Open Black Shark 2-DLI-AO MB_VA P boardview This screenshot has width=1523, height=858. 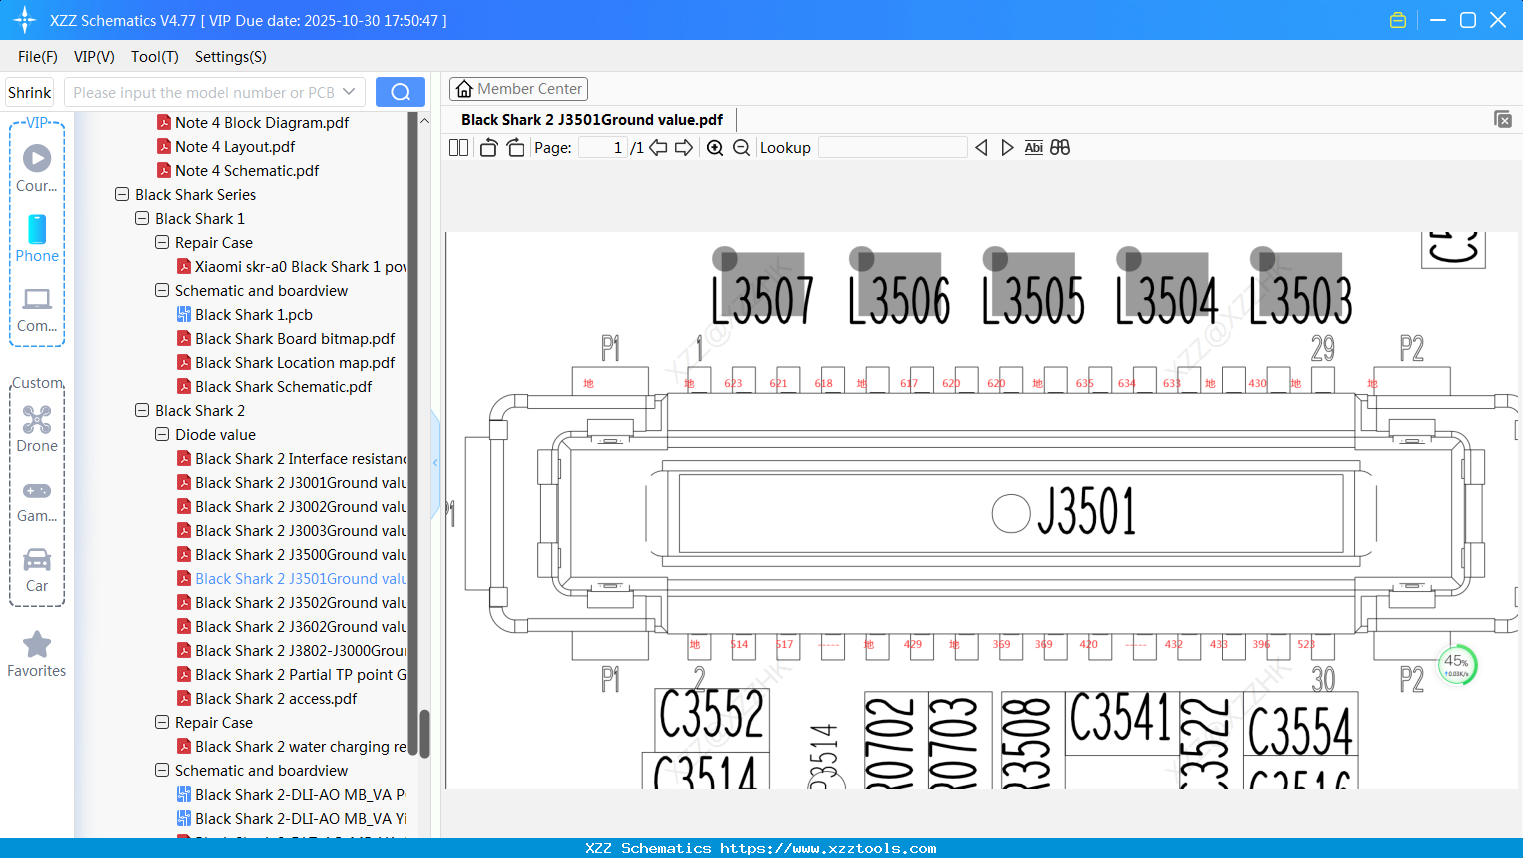tap(300, 795)
